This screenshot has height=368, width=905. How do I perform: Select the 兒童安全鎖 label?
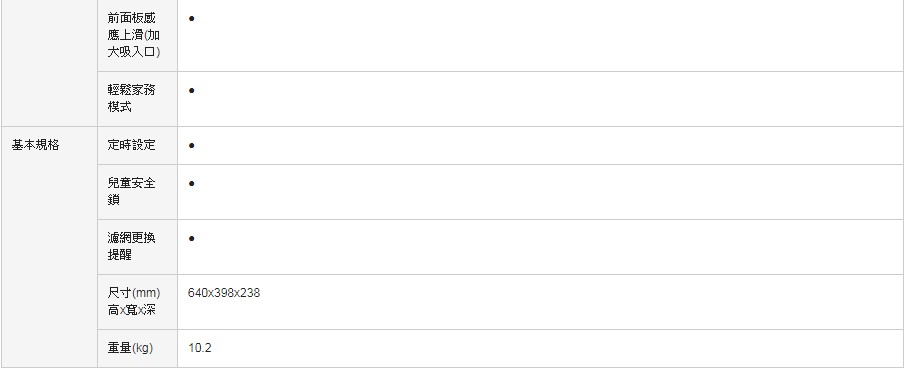tap(131, 191)
